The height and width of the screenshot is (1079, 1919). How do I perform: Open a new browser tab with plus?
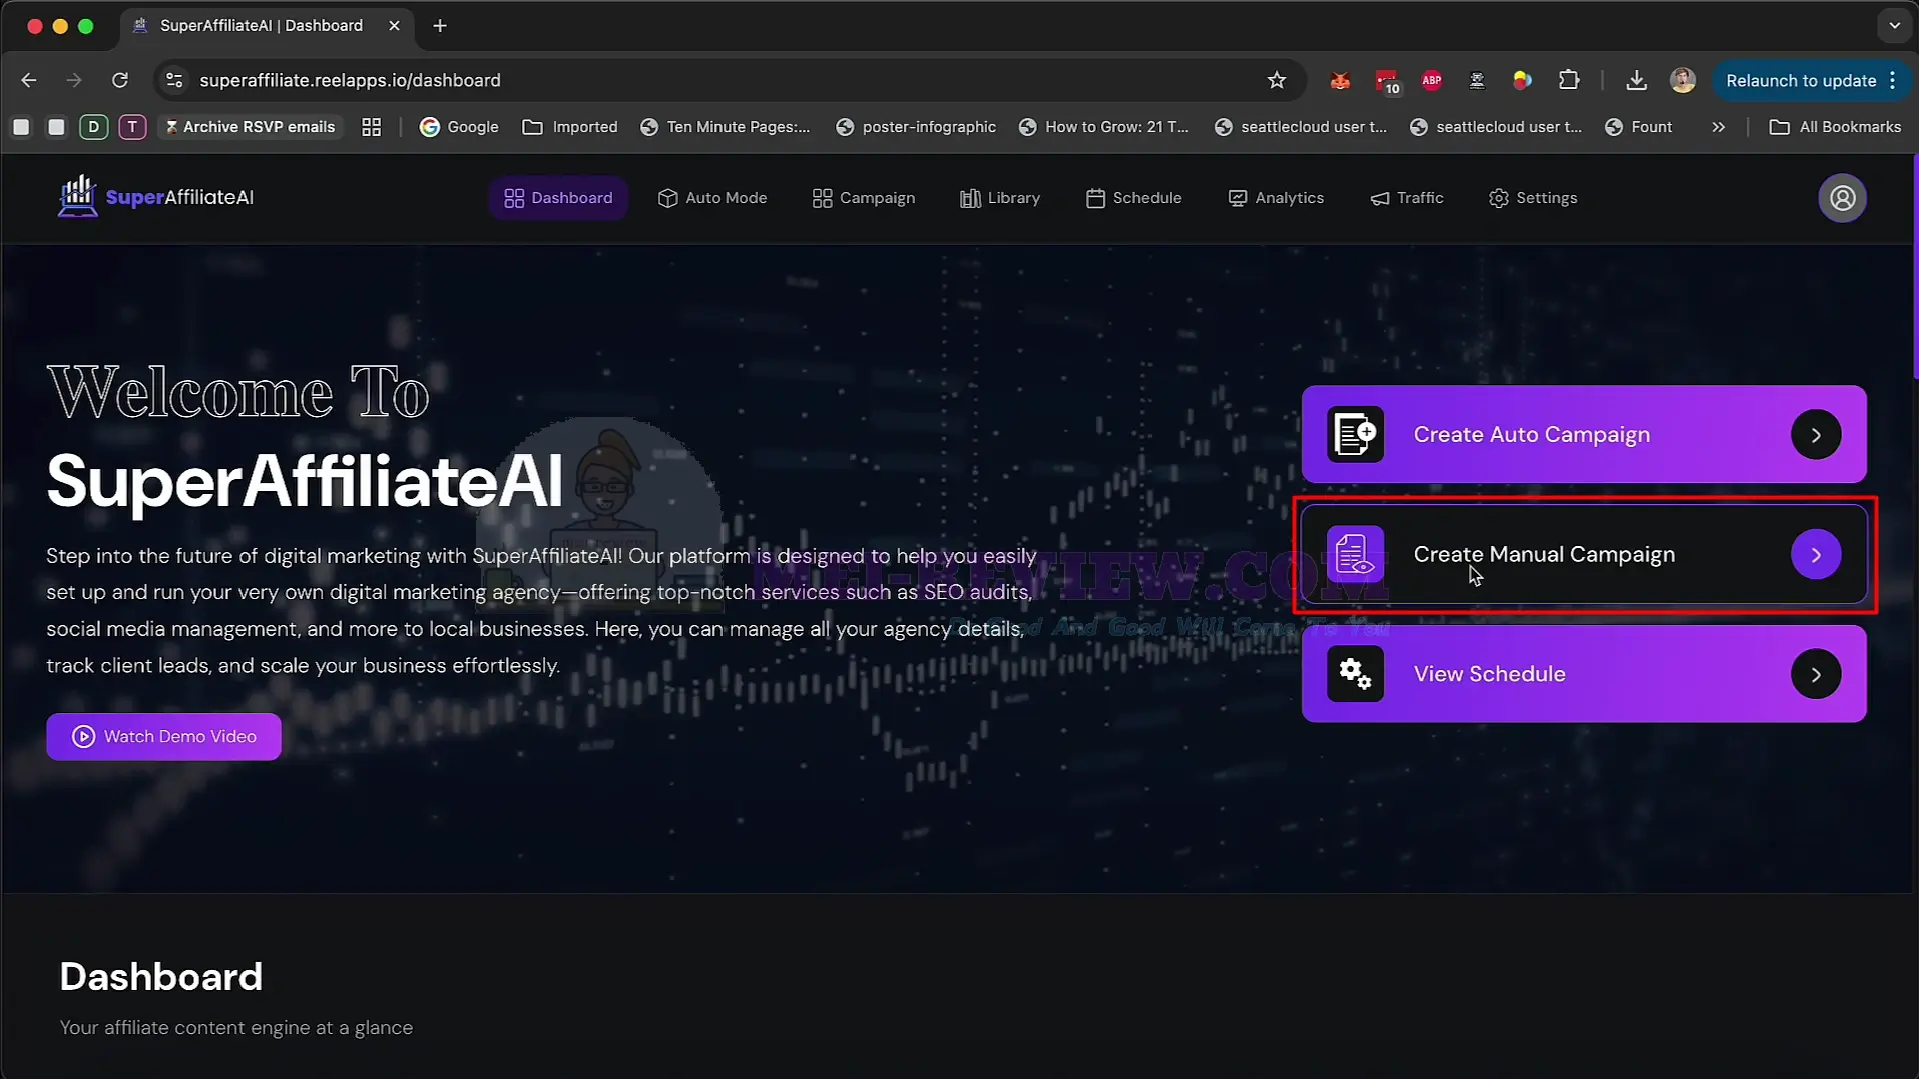[x=440, y=26]
